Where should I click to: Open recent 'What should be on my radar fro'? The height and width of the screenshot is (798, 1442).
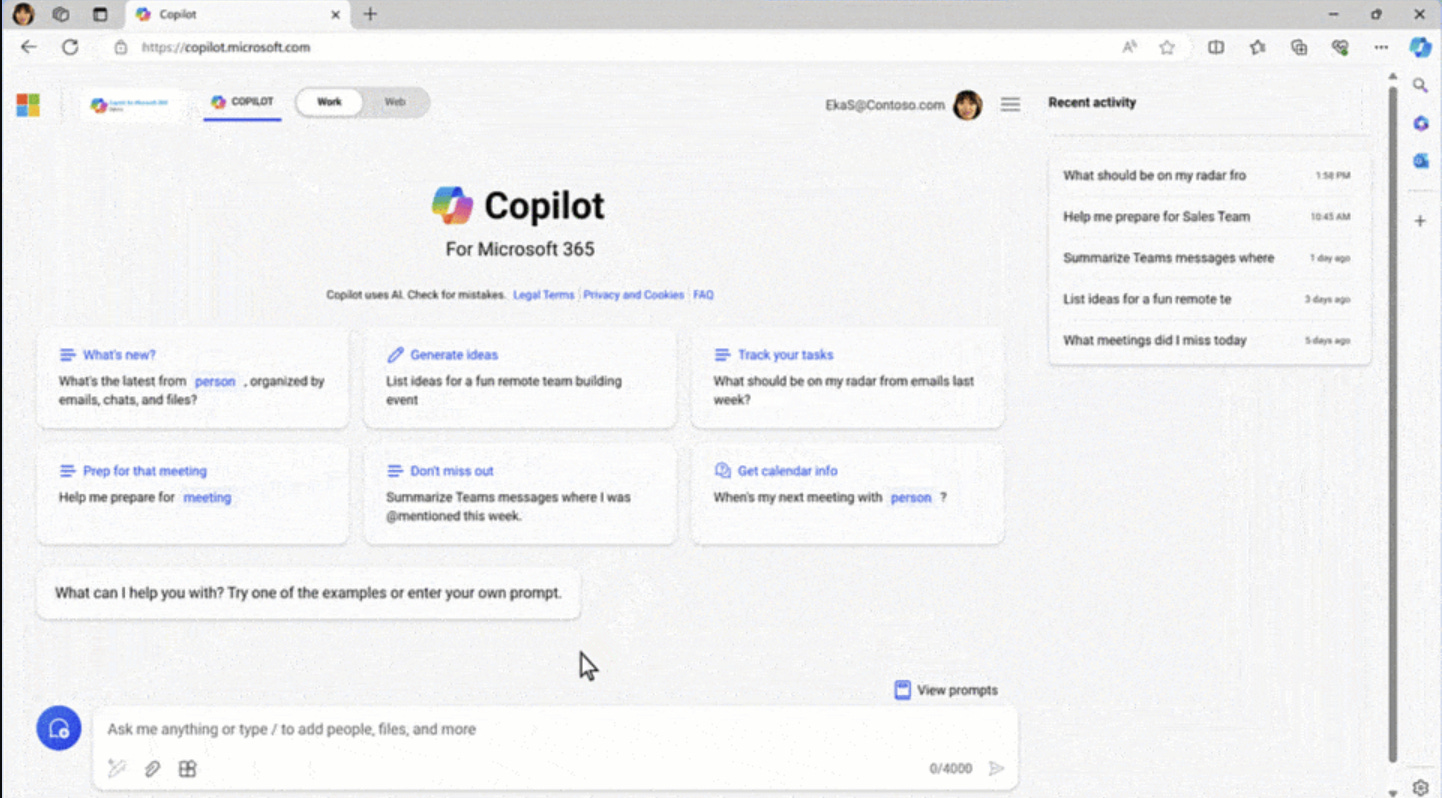pyautogui.click(x=1209, y=175)
